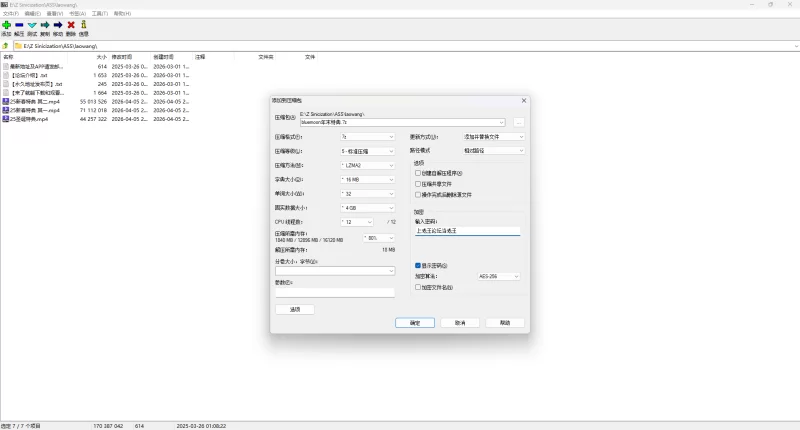Click the Options (选项) button in dialog
Image resolution: width=800 pixels, height=430 pixels.
[295, 310]
